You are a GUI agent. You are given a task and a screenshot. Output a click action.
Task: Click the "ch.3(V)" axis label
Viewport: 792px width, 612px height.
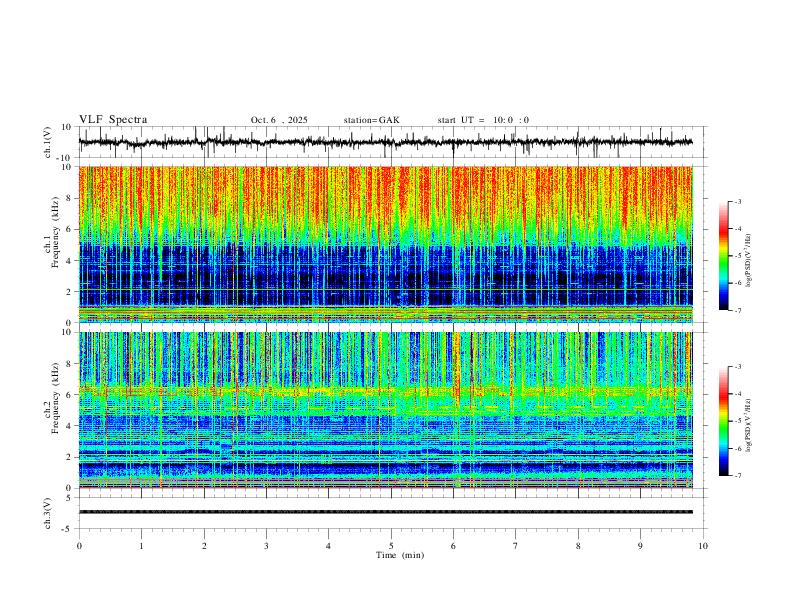tap(48, 514)
